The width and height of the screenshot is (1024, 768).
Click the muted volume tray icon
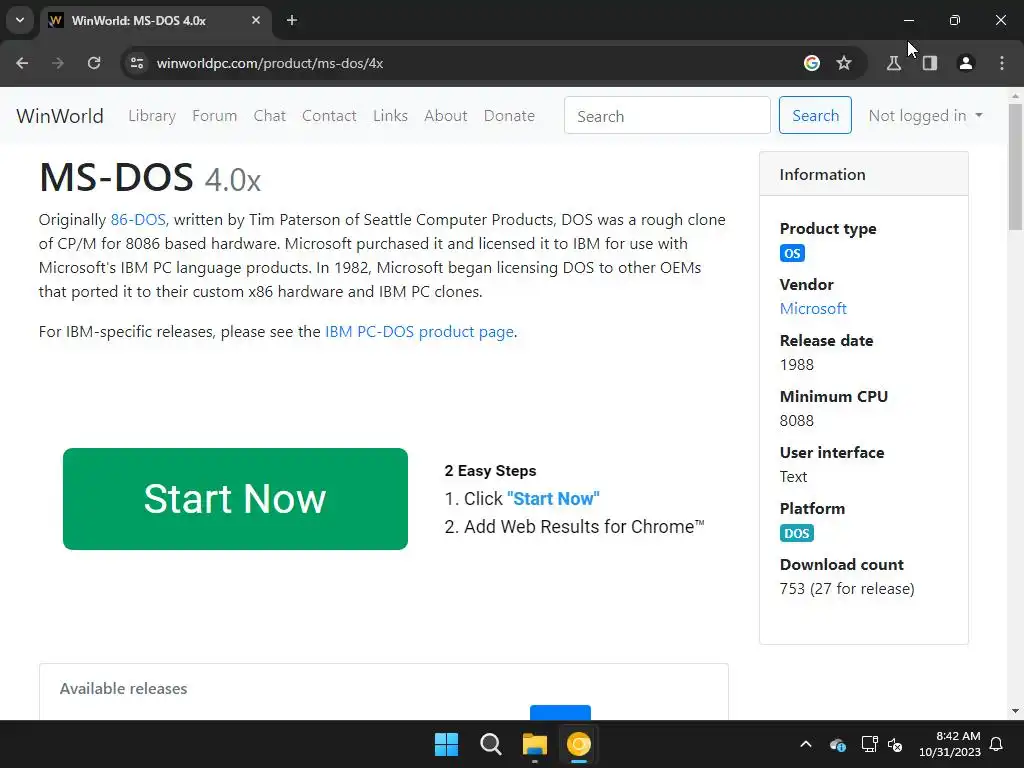tap(895, 744)
